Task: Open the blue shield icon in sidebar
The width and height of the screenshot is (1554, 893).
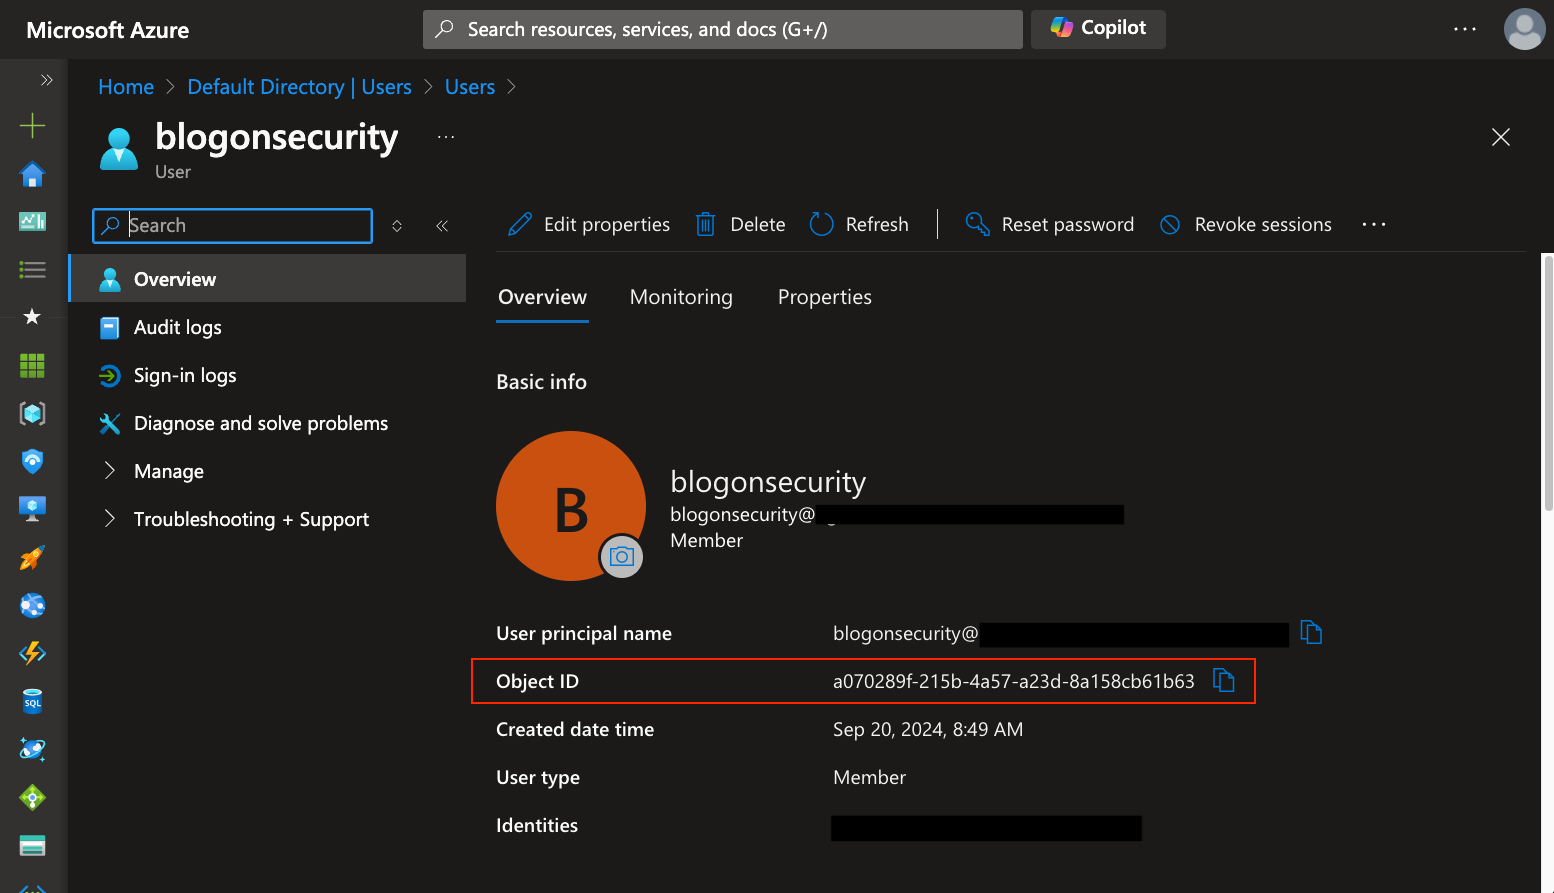Action: coord(33,461)
